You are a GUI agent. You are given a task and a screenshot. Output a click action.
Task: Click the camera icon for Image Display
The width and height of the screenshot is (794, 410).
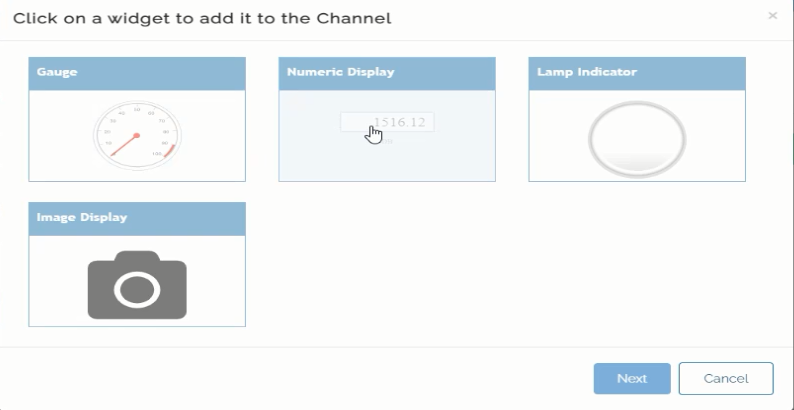pyautogui.click(x=137, y=285)
